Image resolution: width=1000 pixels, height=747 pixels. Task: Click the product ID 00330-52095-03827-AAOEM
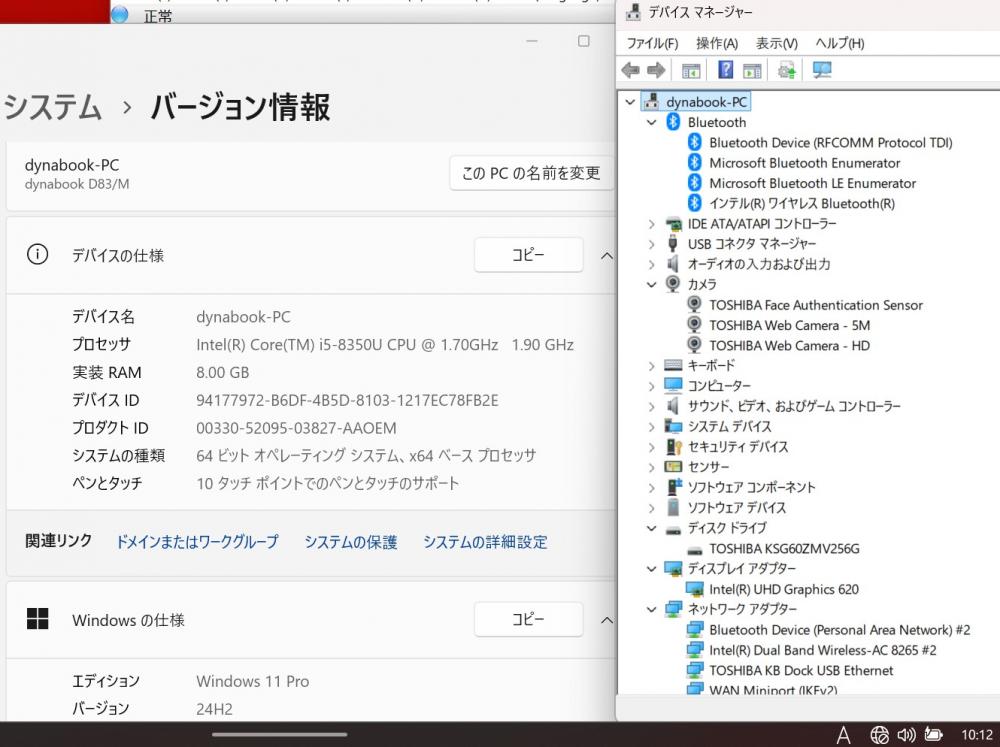pyautogui.click(x=296, y=428)
